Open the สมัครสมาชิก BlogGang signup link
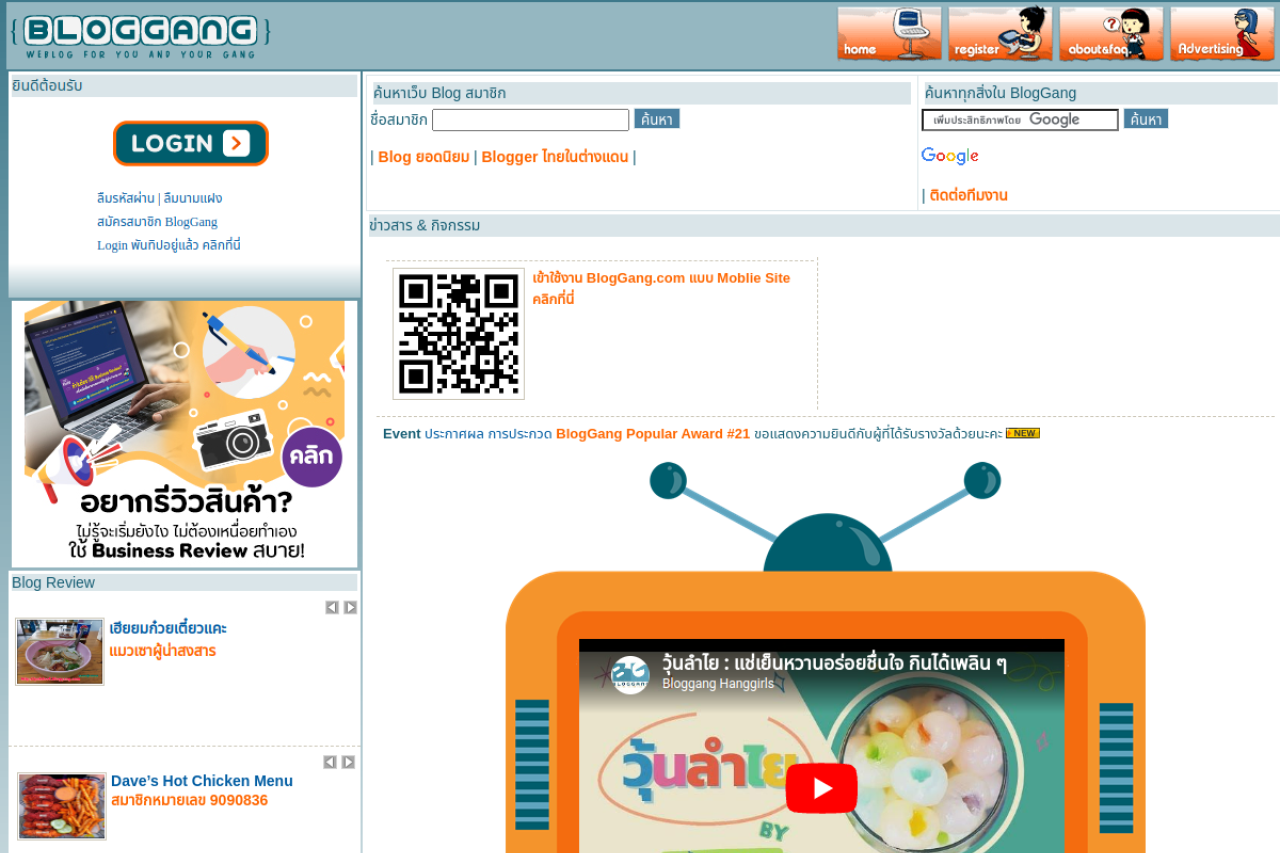This screenshot has width=1280, height=853. [157, 221]
